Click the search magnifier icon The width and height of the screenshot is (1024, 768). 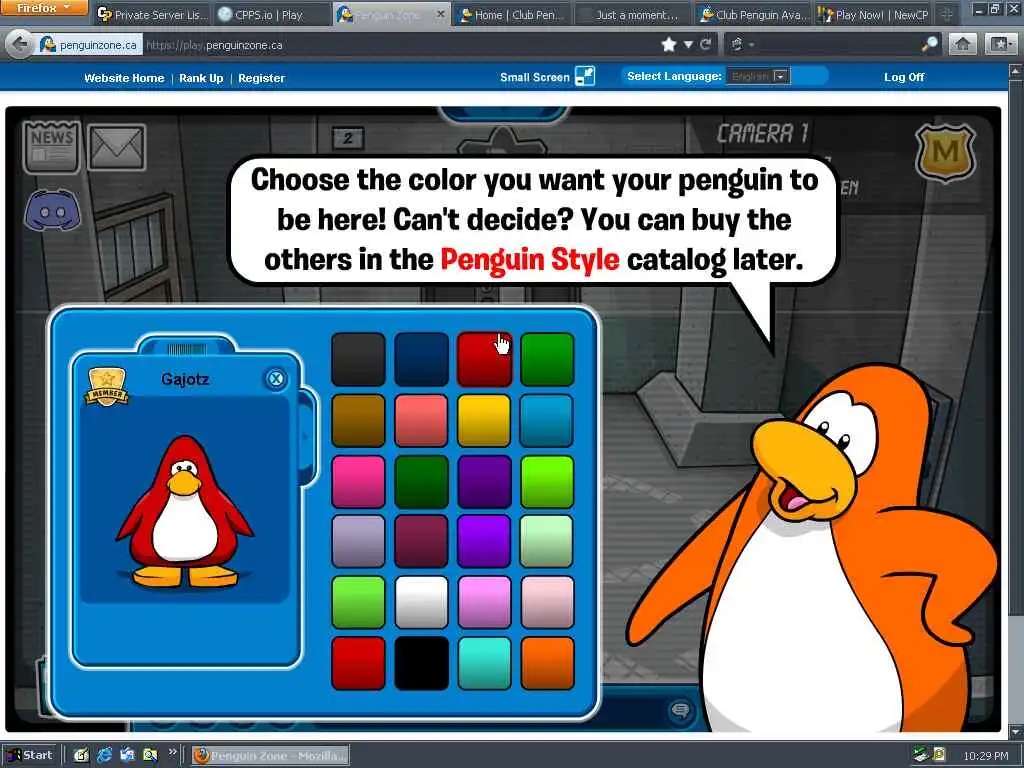(929, 44)
